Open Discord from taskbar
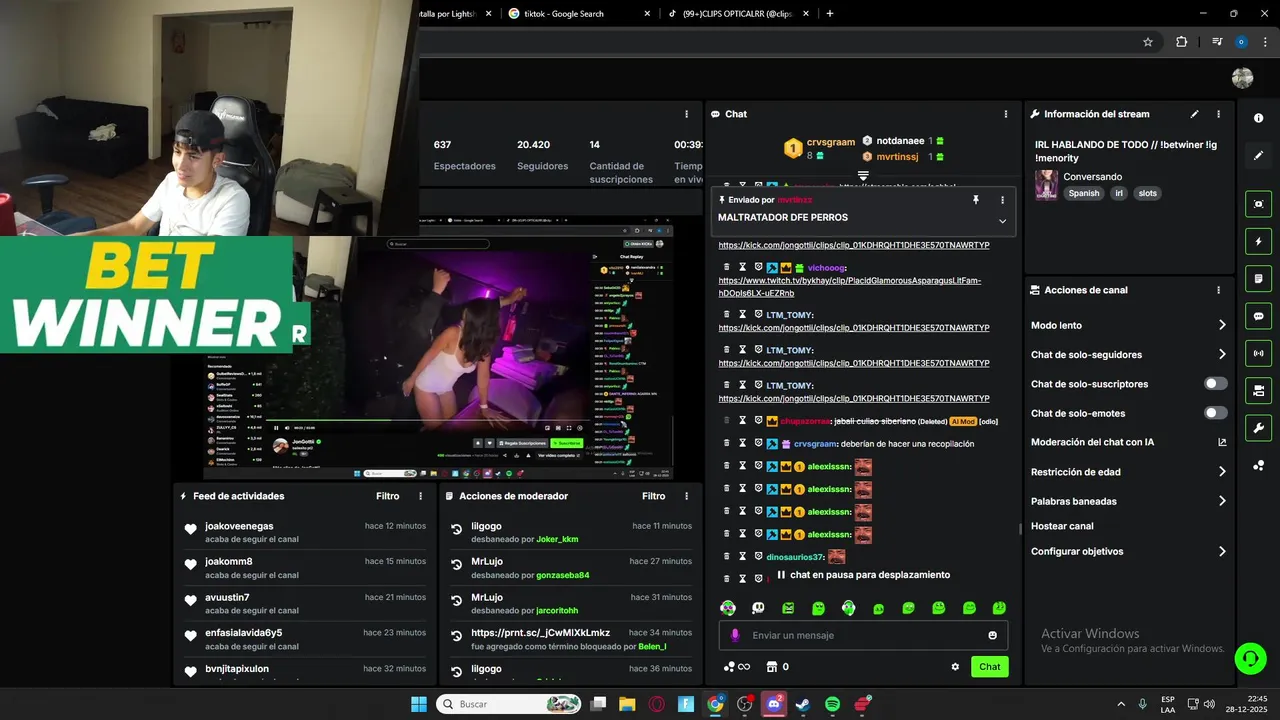 pyautogui.click(x=774, y=704)
